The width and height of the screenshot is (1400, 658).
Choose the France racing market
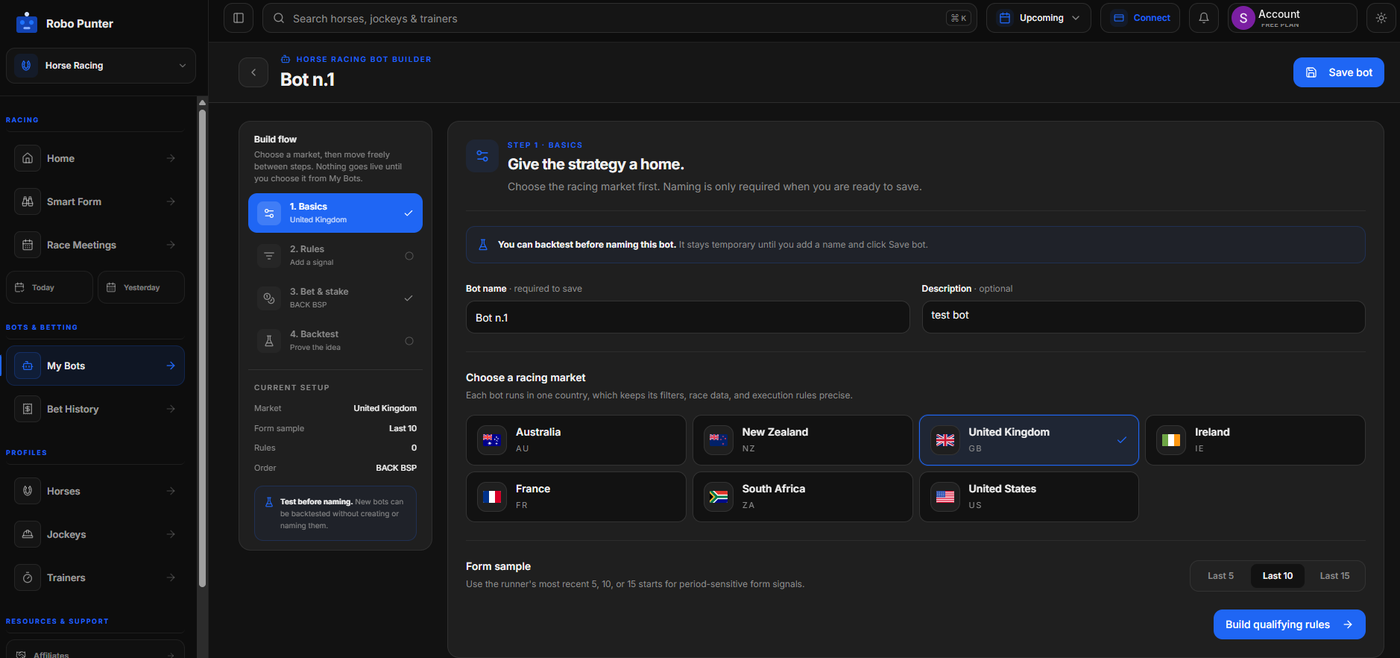576,497
